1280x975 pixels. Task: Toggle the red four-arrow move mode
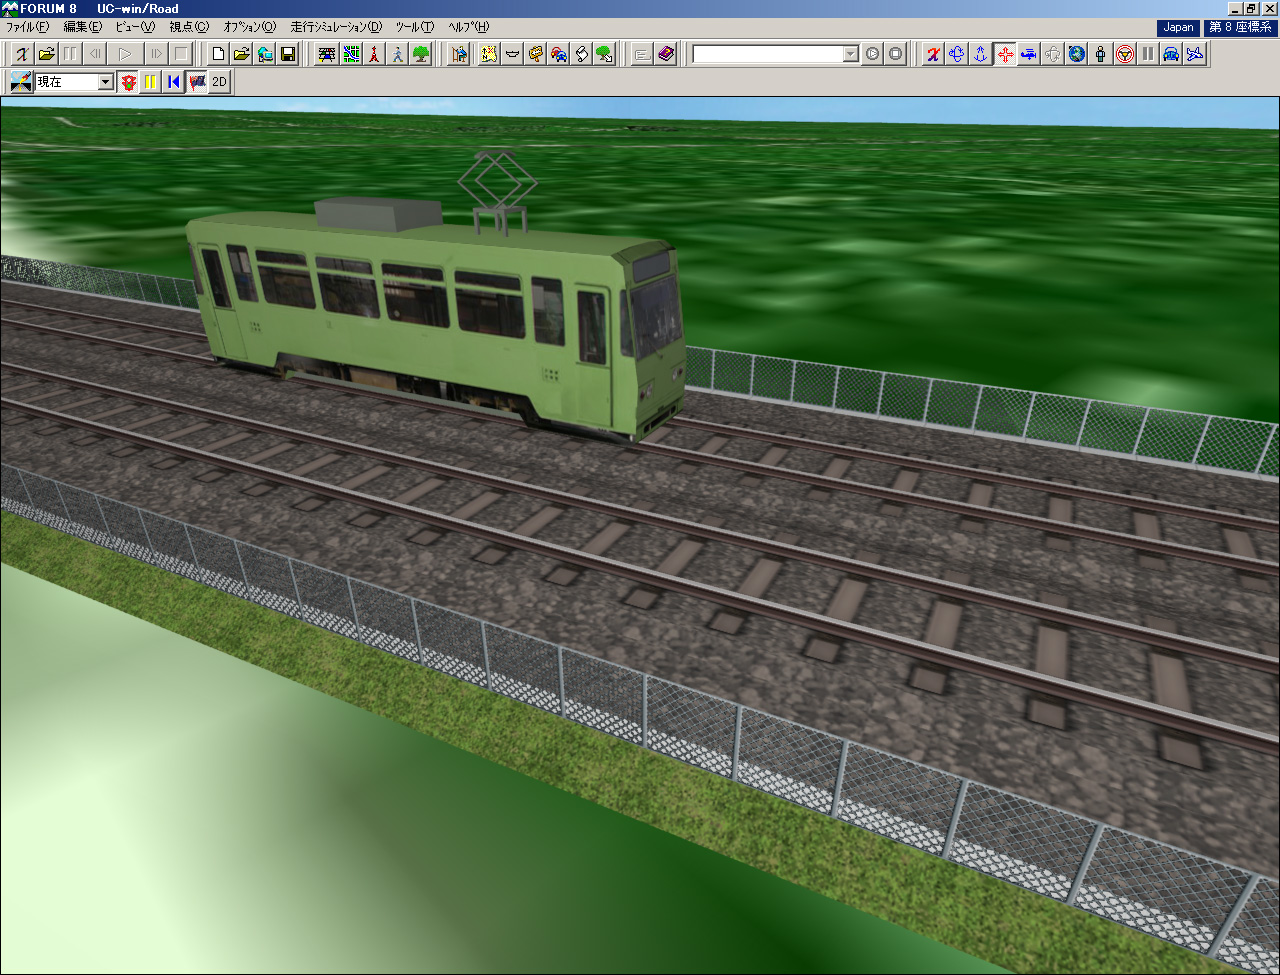(x=1005, y=54)
